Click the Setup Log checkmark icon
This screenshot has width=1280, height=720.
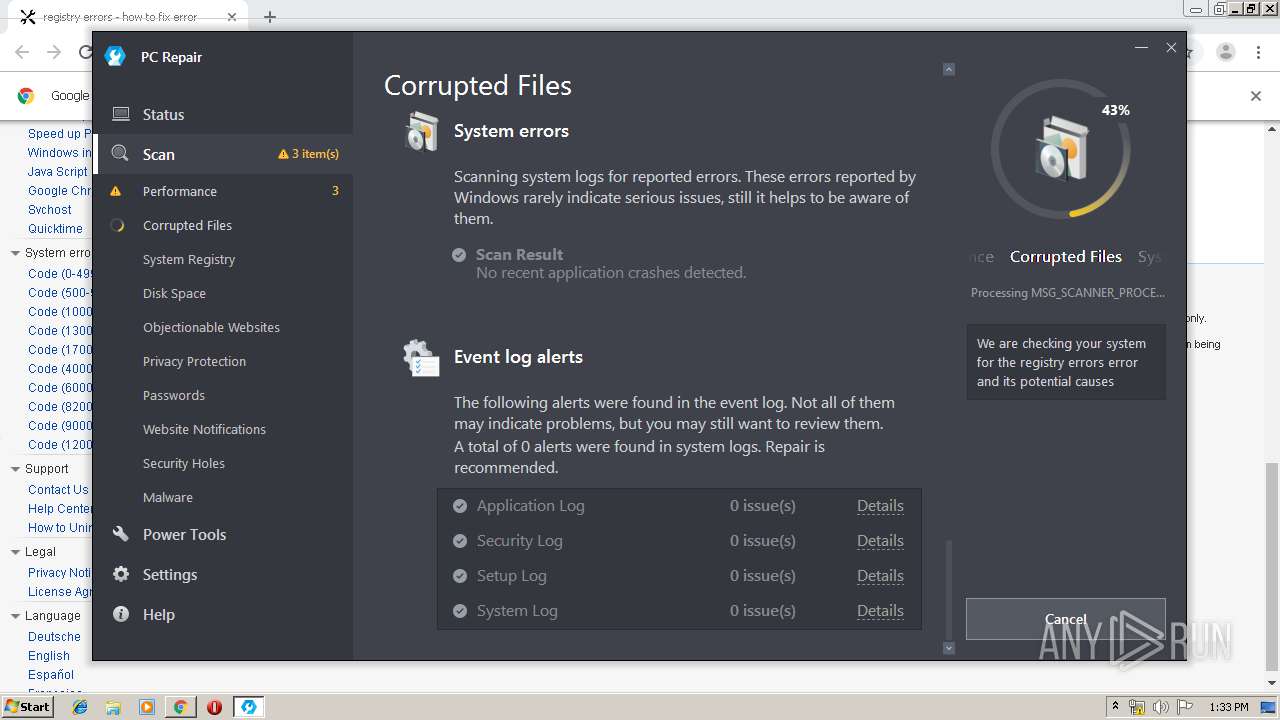tap(460, 576)
